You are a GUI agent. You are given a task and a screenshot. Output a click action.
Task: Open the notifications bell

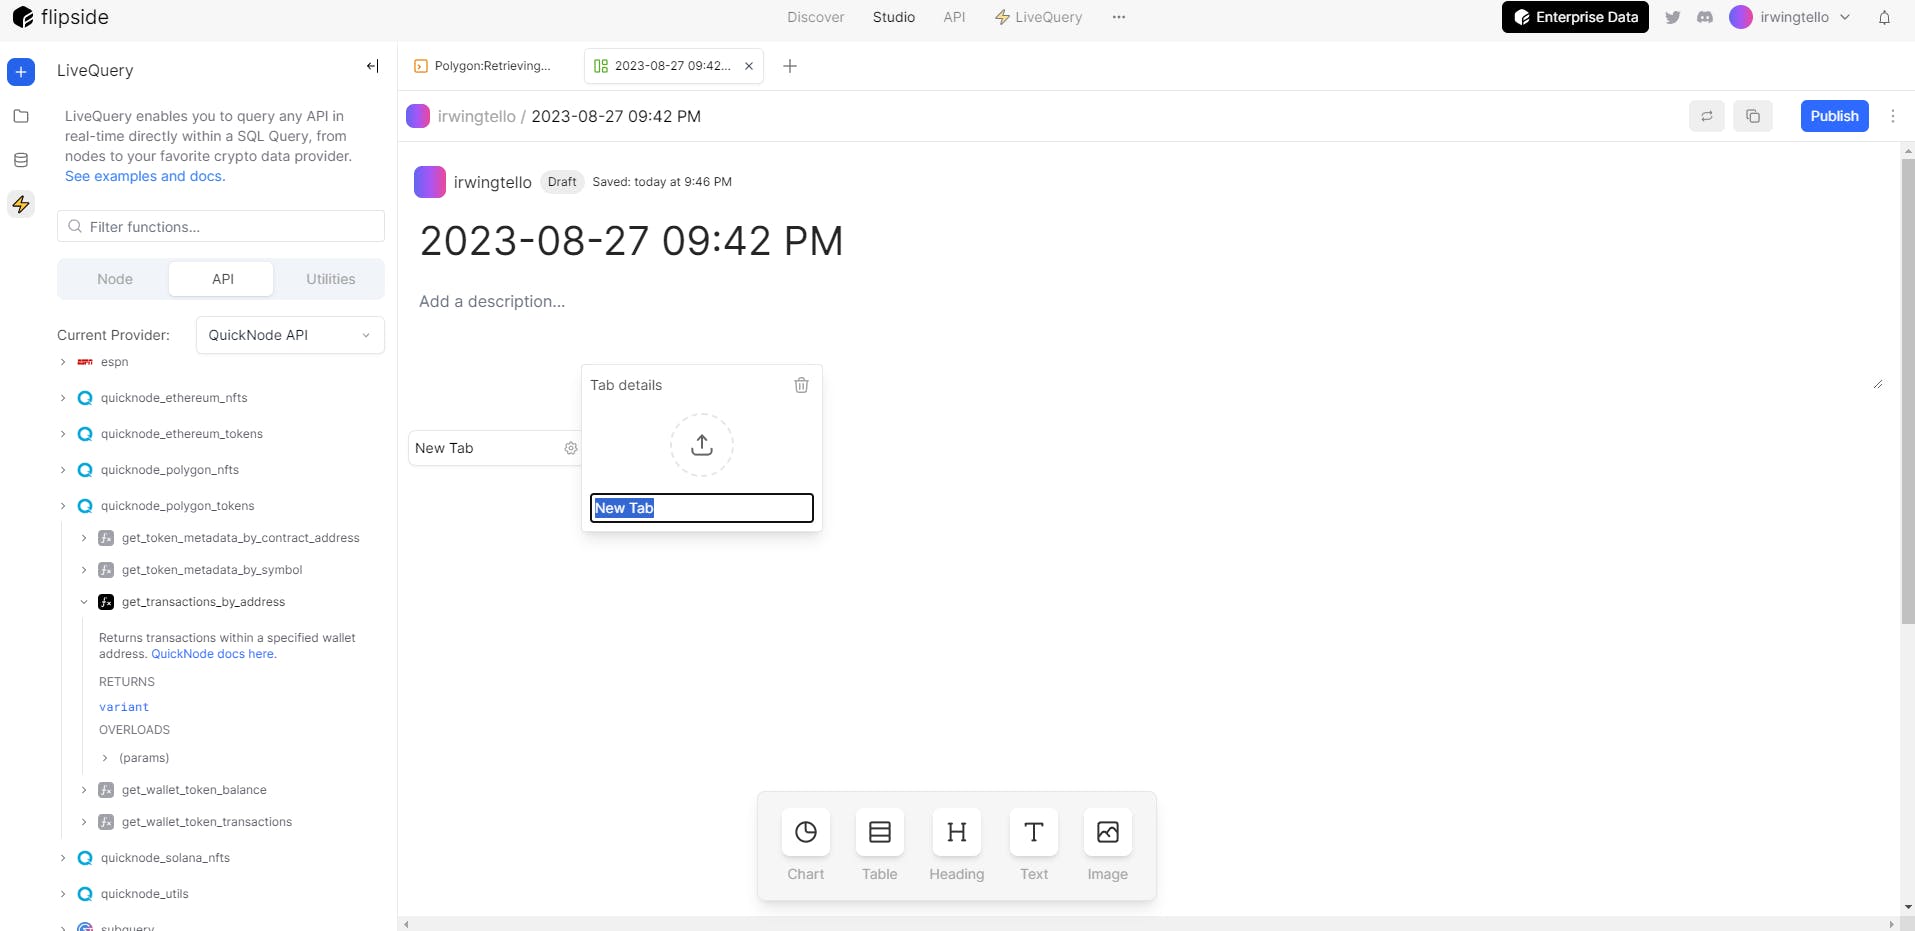click(1884, 17)
